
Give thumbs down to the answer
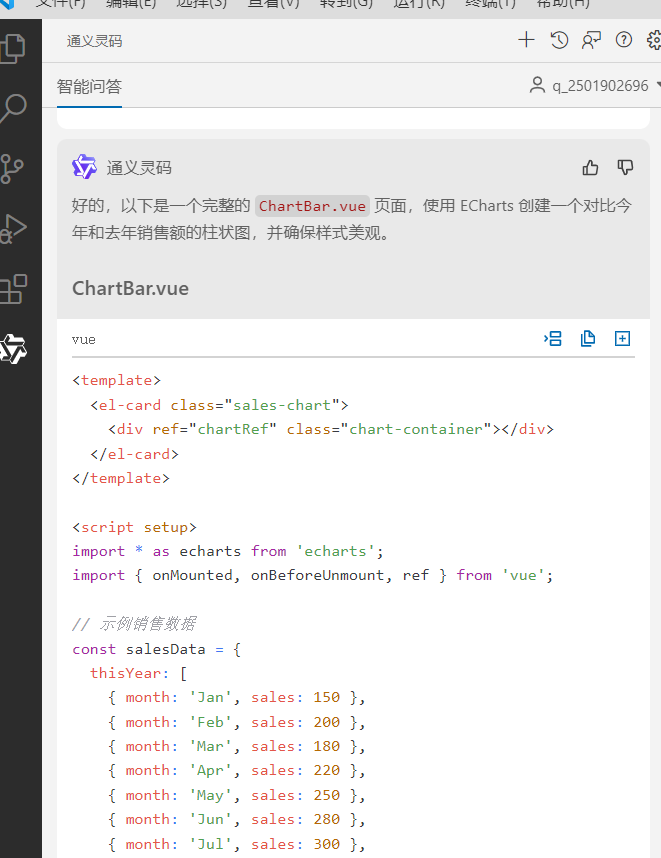[625, 167]
